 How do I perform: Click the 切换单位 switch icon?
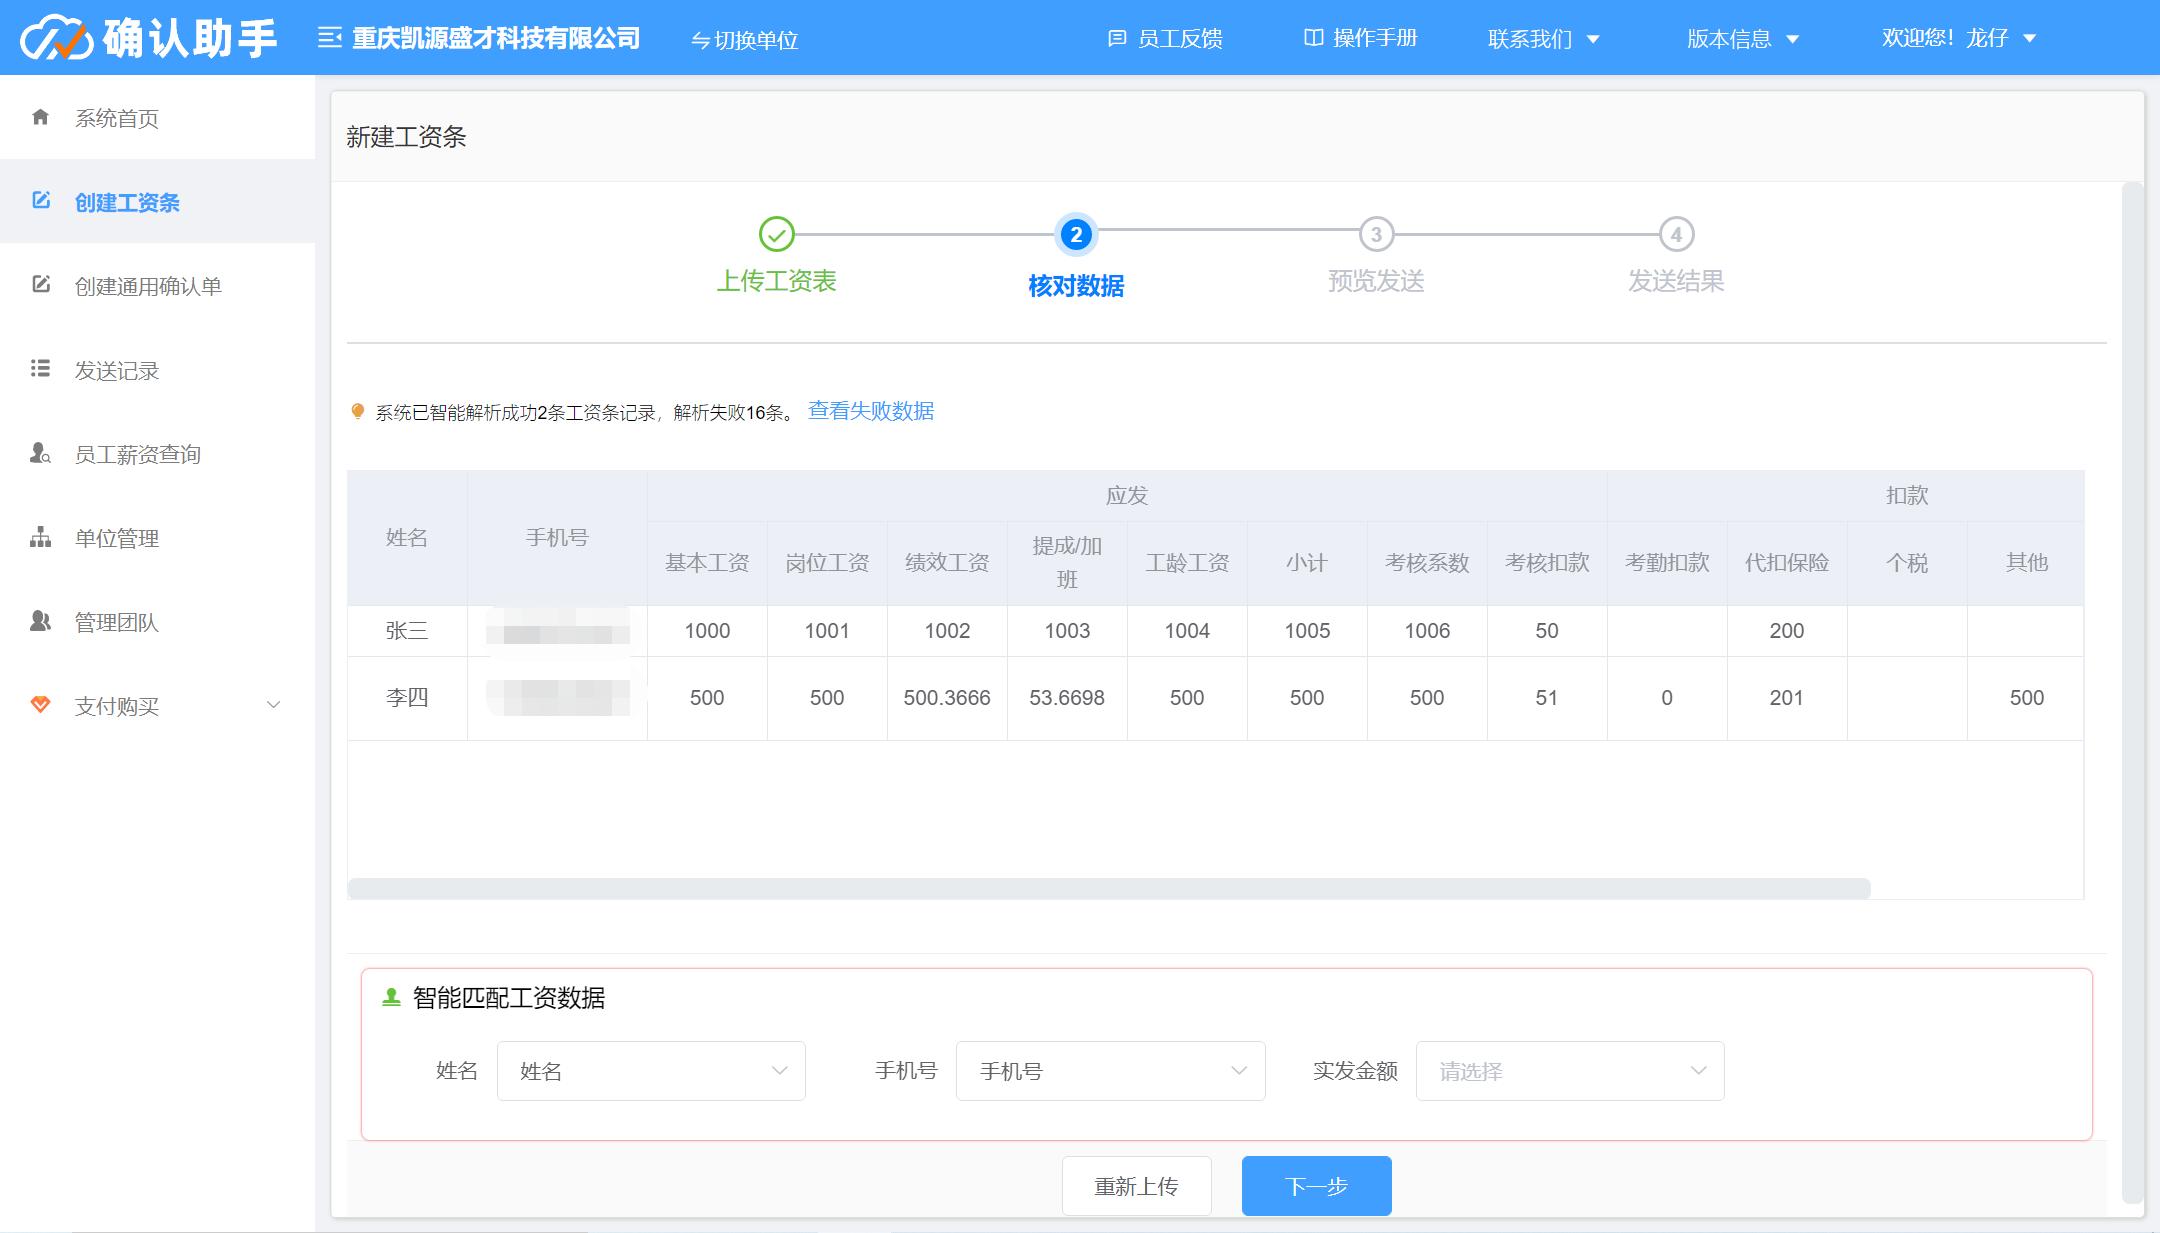(x=695, y=41)
